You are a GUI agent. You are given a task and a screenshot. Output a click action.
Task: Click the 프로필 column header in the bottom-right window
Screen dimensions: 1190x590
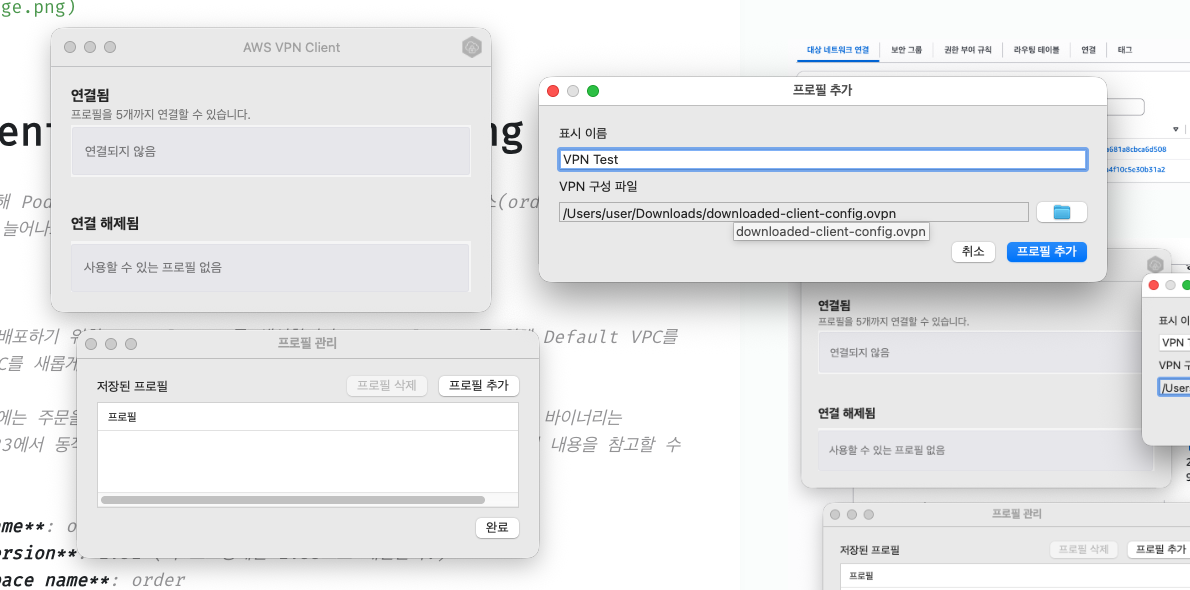tap(1015, 576)
